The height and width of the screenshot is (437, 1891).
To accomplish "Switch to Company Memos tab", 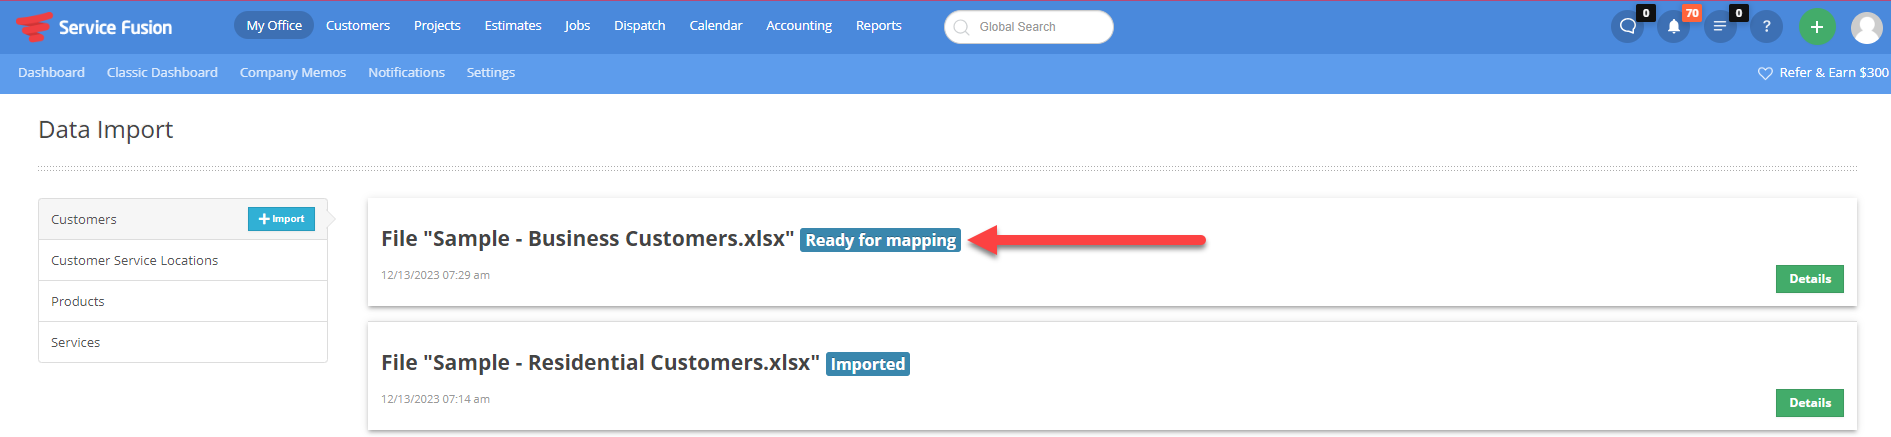I will (x=293, y=73).
